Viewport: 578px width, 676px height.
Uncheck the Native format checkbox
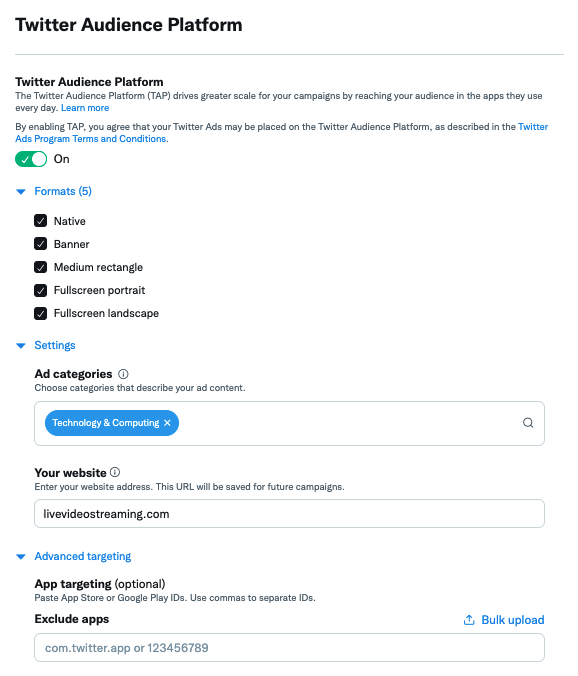pyautogui.click(x=41, y=221)
